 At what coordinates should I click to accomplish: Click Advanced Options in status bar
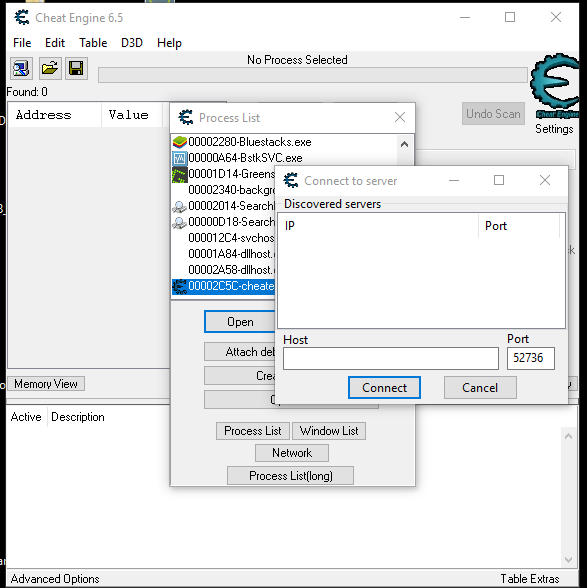coord(55,579)
